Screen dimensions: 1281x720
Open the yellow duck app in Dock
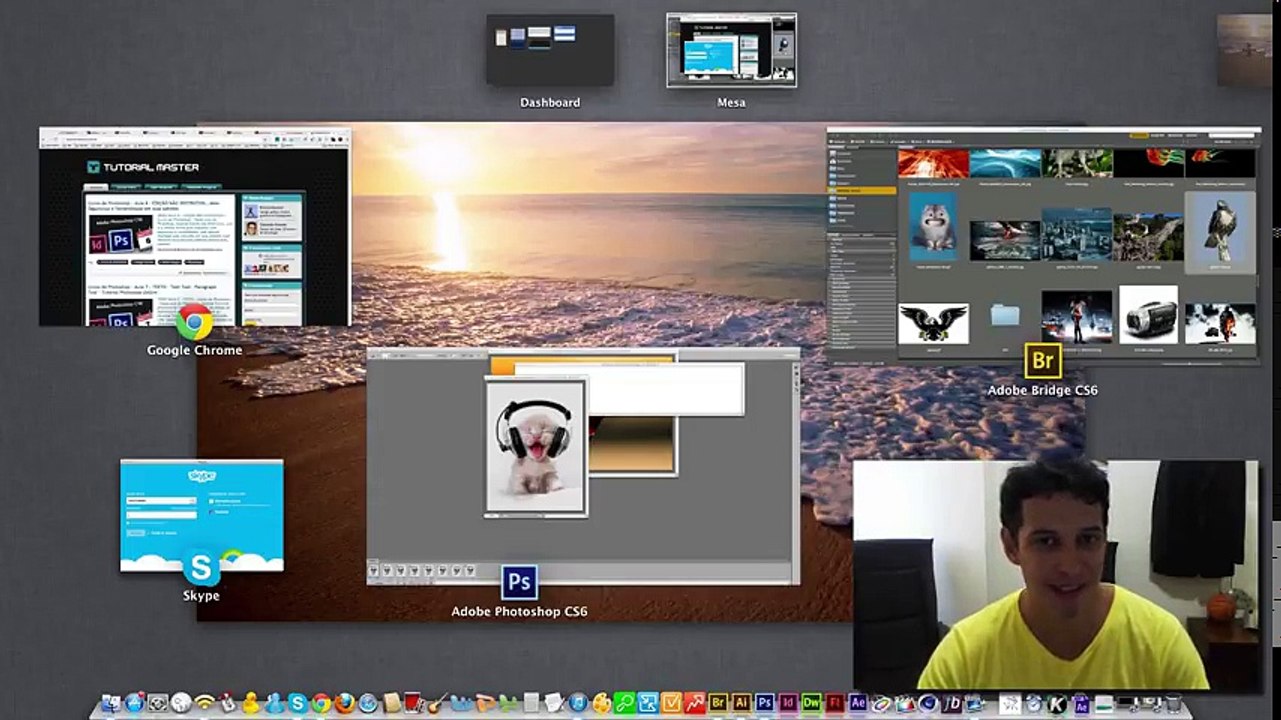tap(251, 703)
